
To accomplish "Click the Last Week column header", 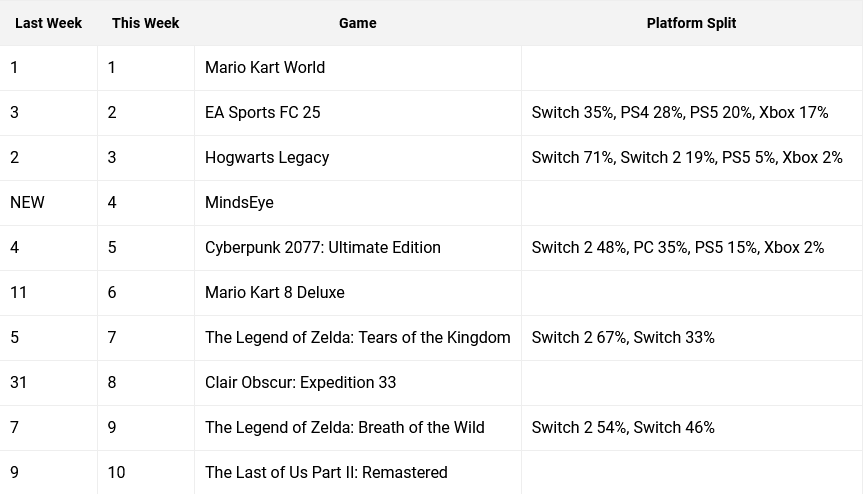I will coord(49,23).
